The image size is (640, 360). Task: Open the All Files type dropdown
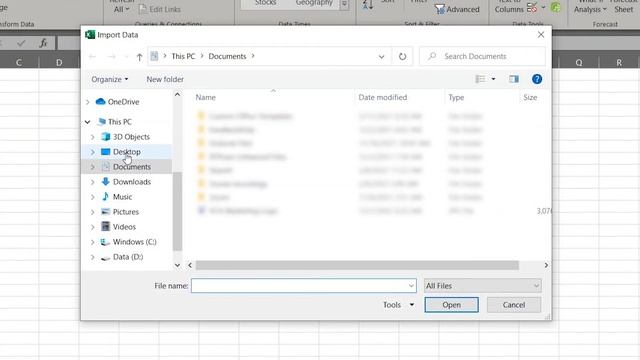pyautogui.click(x=482, y=286)
